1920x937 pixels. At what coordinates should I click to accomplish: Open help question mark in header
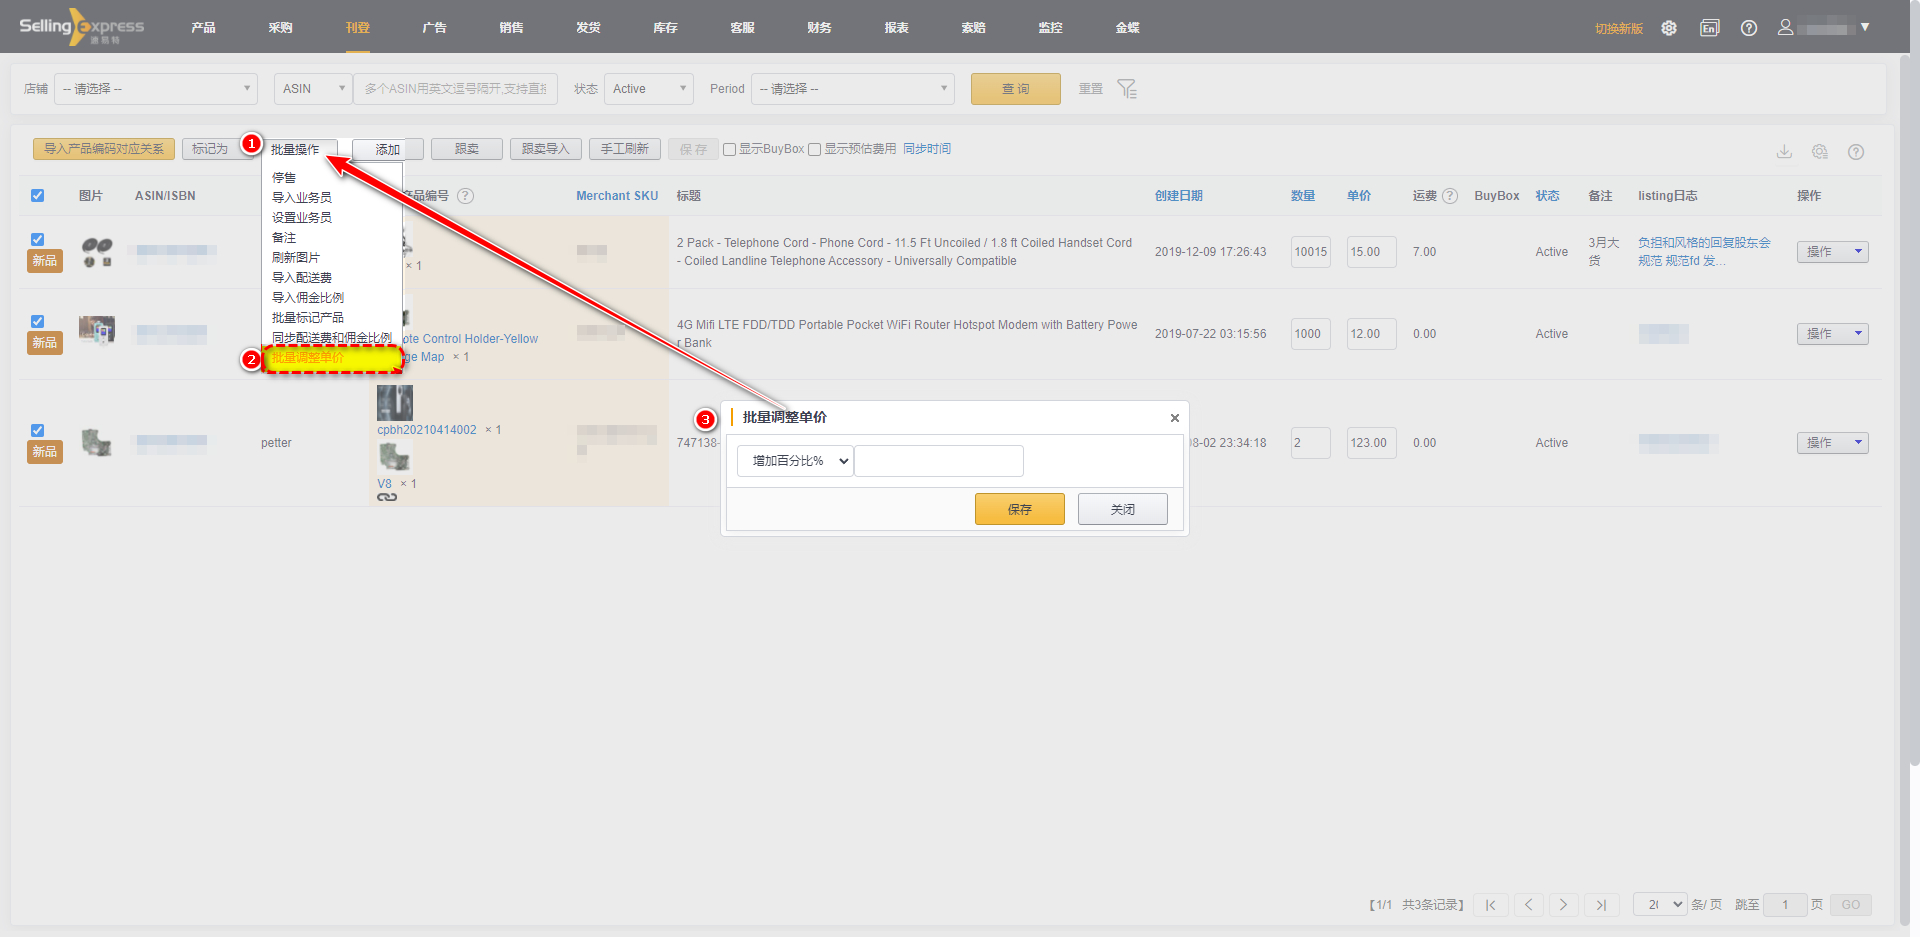pyautogui.click(x=1749, y=28)
